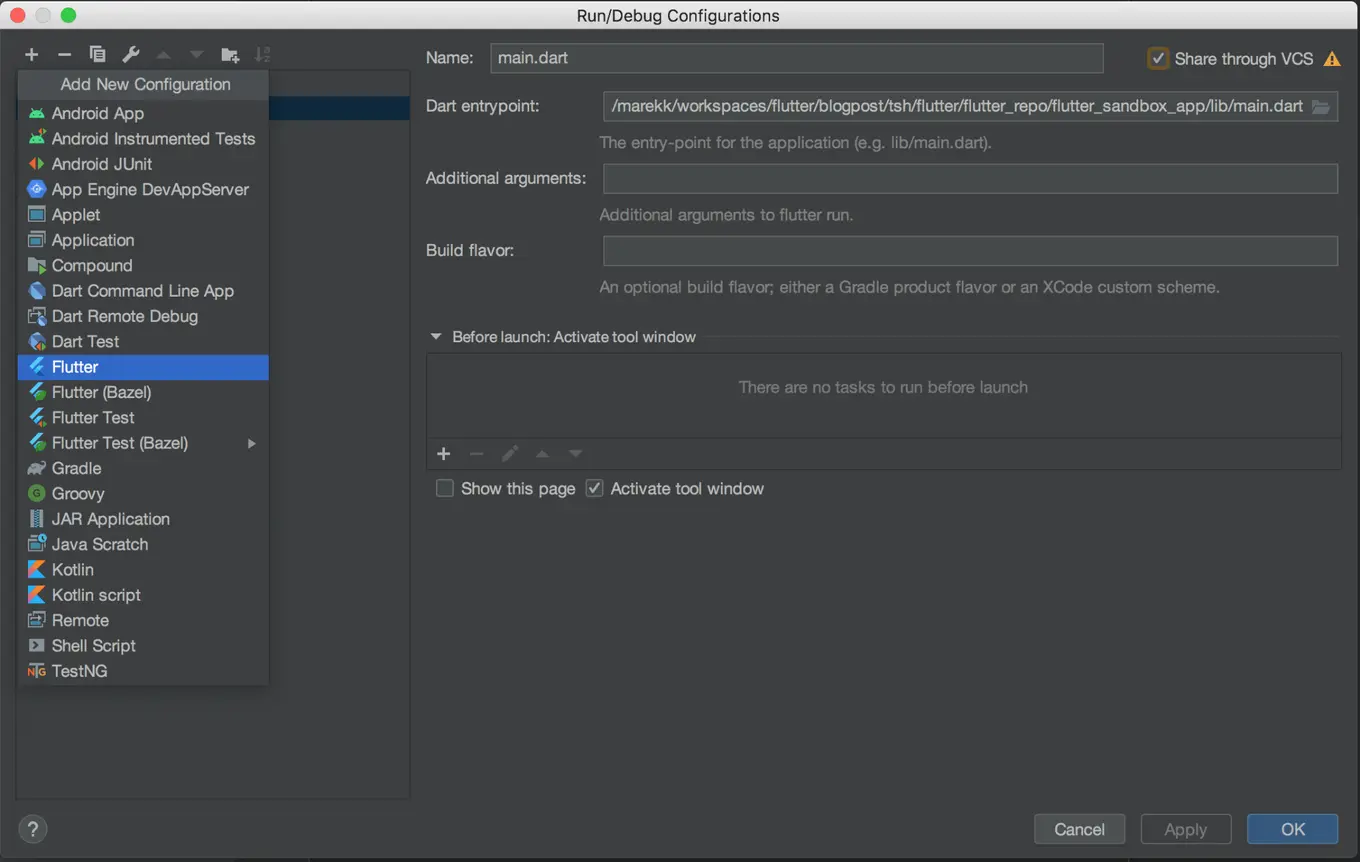The height and width of the screenshot is (862, 1360).
Task: Open the Add New Configuration dropdown with plus
Action: pos(31,54)
